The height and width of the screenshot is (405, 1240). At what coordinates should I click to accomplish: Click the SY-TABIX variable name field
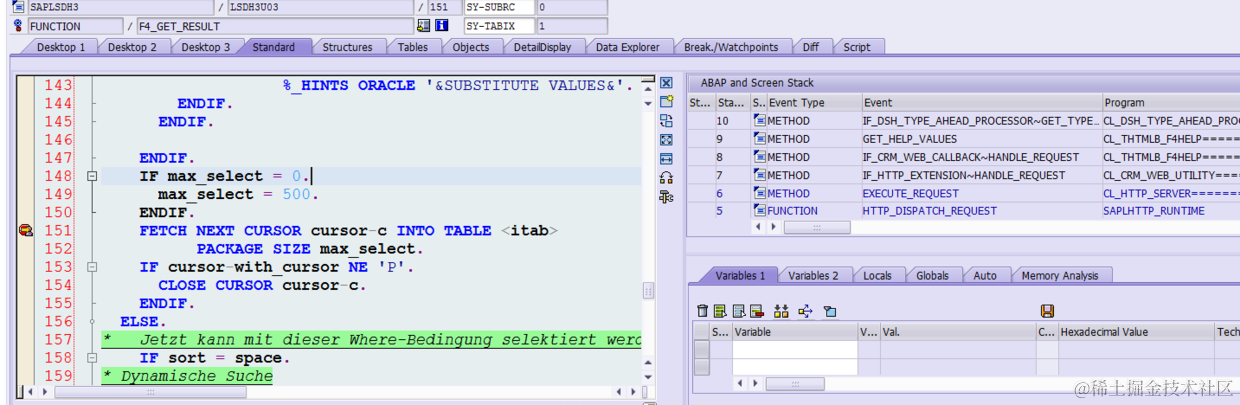[x=499, y=25]
